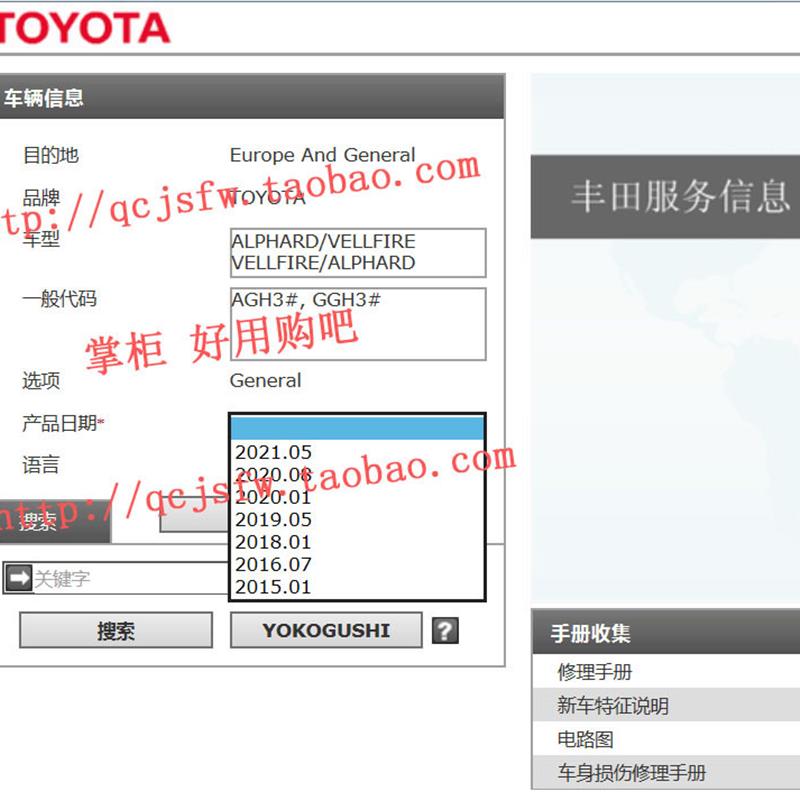The width and height of the screenshot is (800, 800).
Task: Focus the 关键字 keyword input field
Action: (x=130, y=579)
